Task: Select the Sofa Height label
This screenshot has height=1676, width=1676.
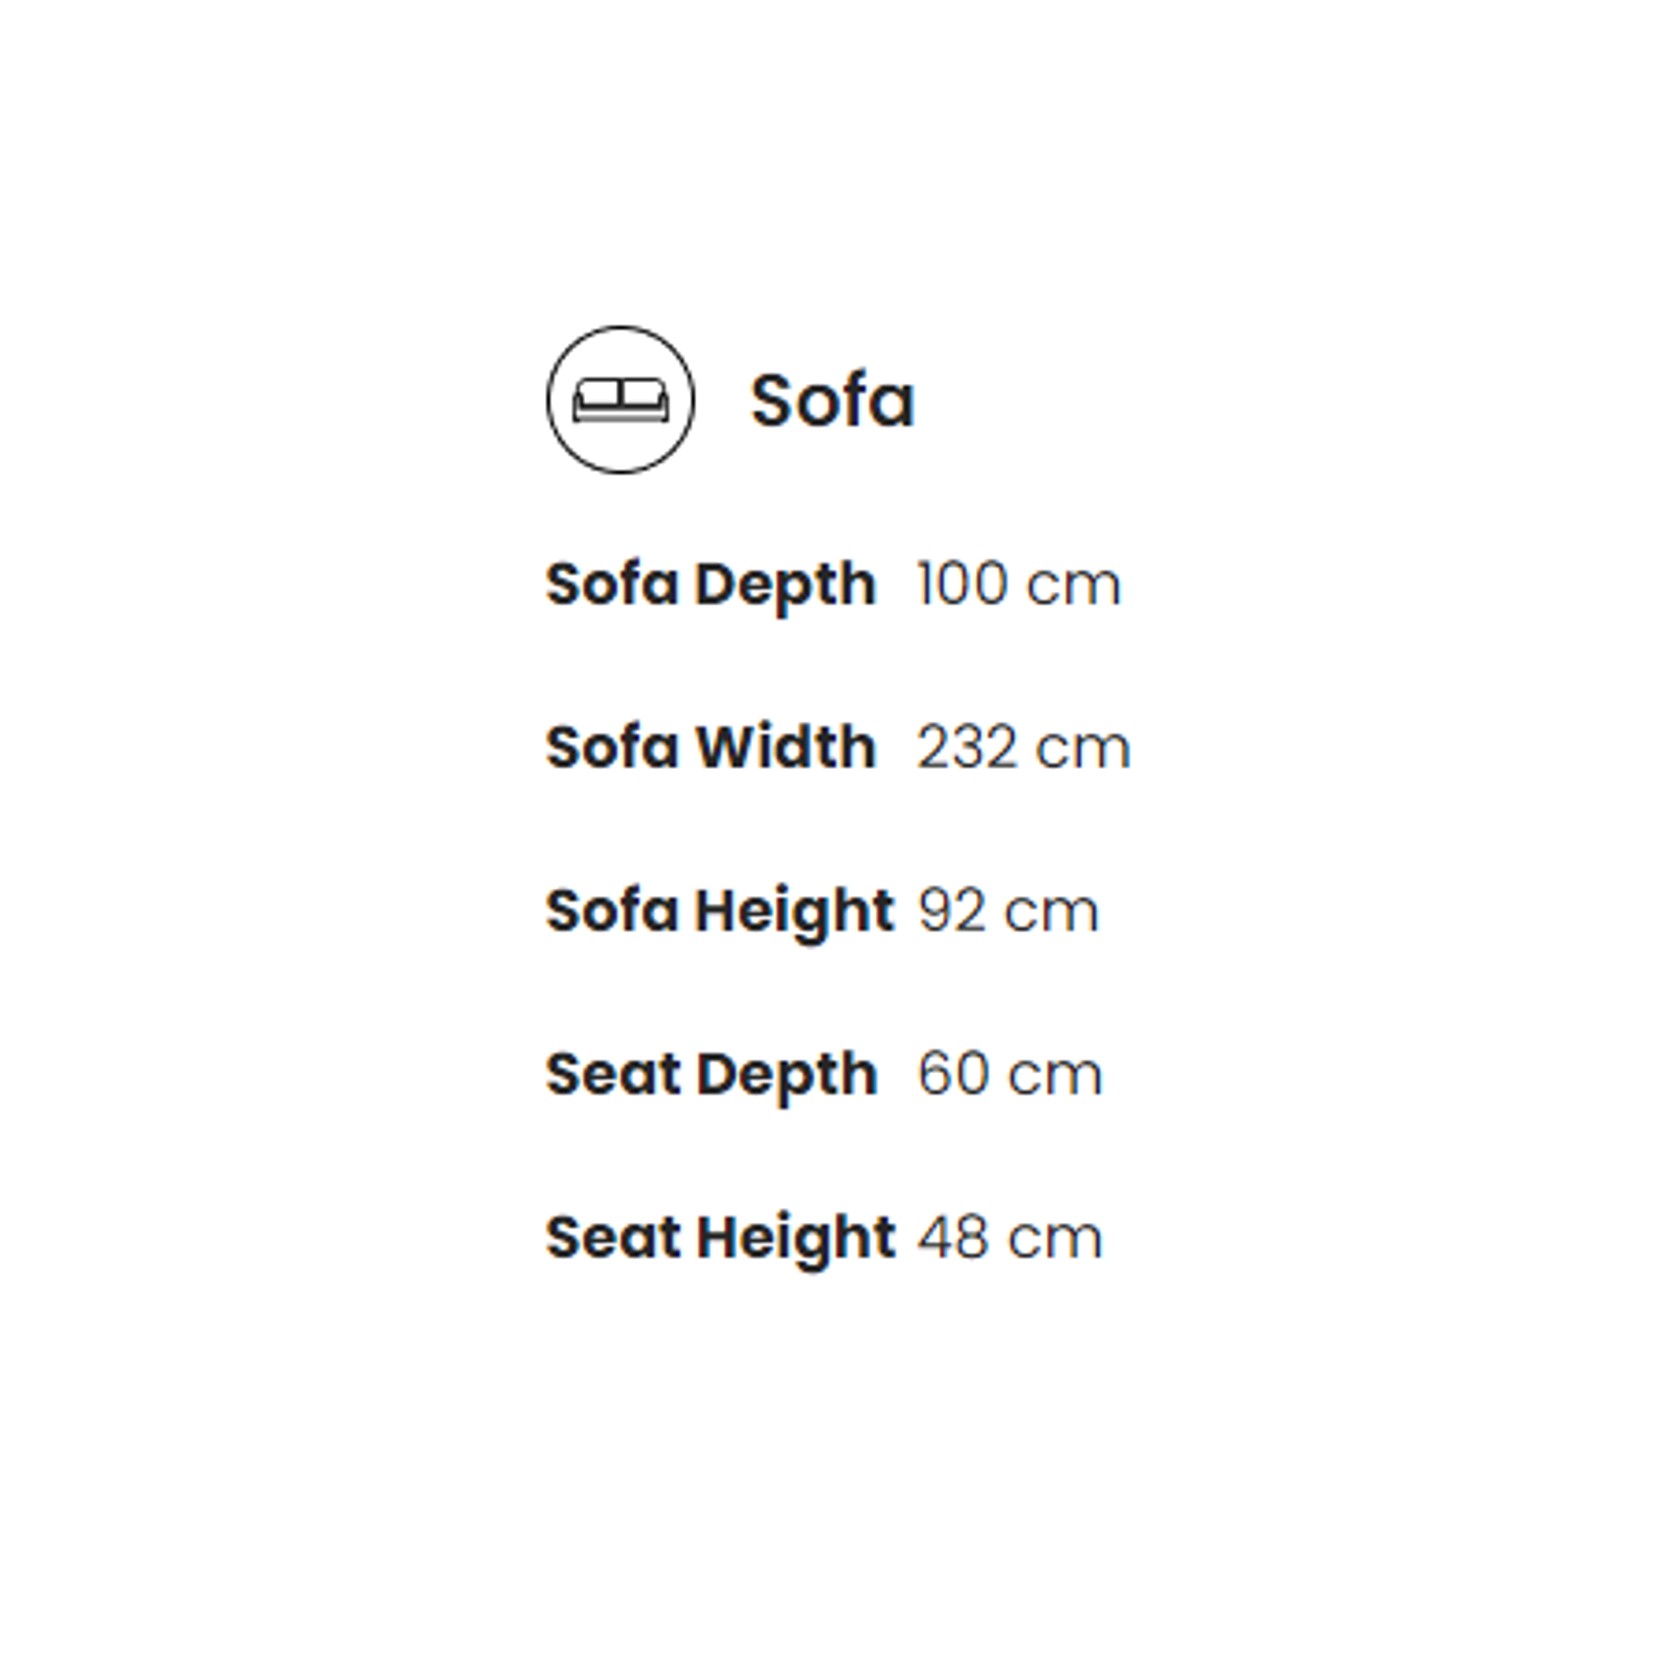Action: click(x=719, y=912)
